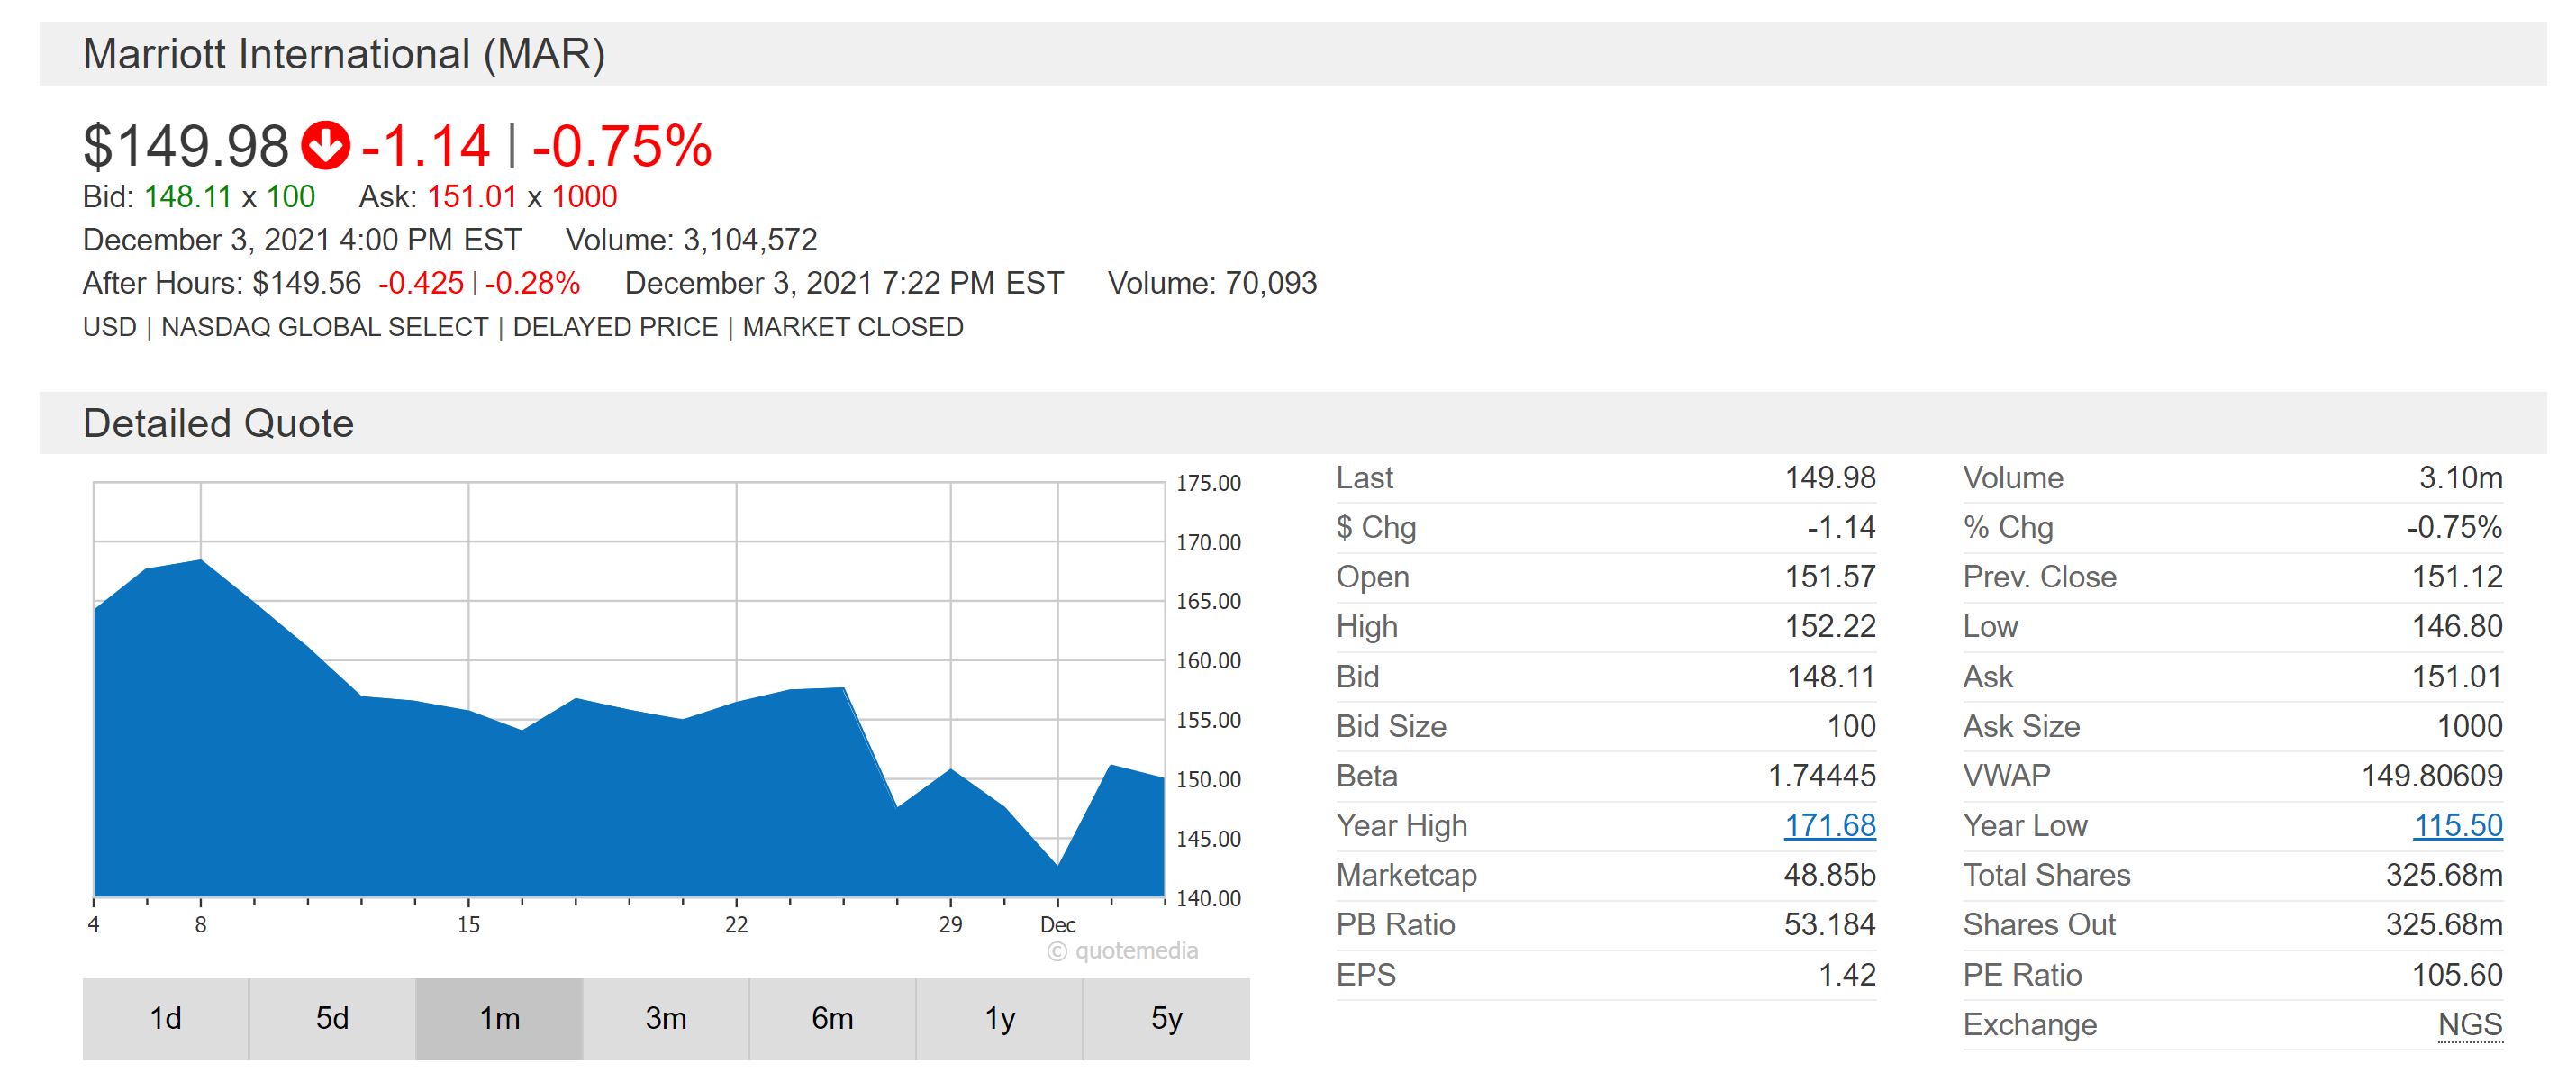Open the Year Low 115.50 link
This screenshot has width=2576, height=1091.
[x=2457, y=825]
